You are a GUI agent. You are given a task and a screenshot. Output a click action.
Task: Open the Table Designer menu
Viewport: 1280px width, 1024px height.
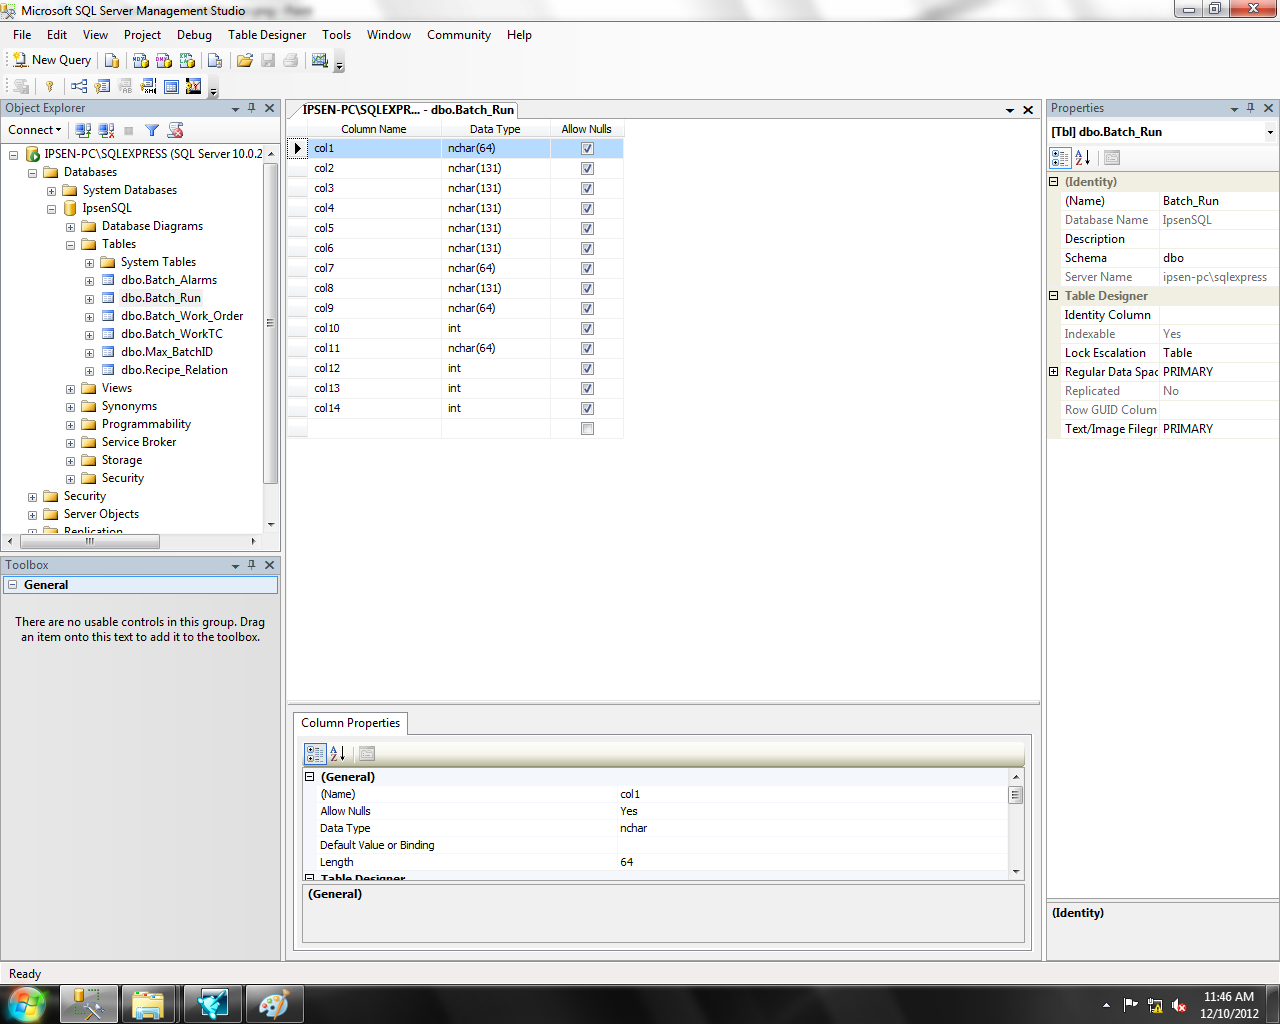tap(266, 35)
